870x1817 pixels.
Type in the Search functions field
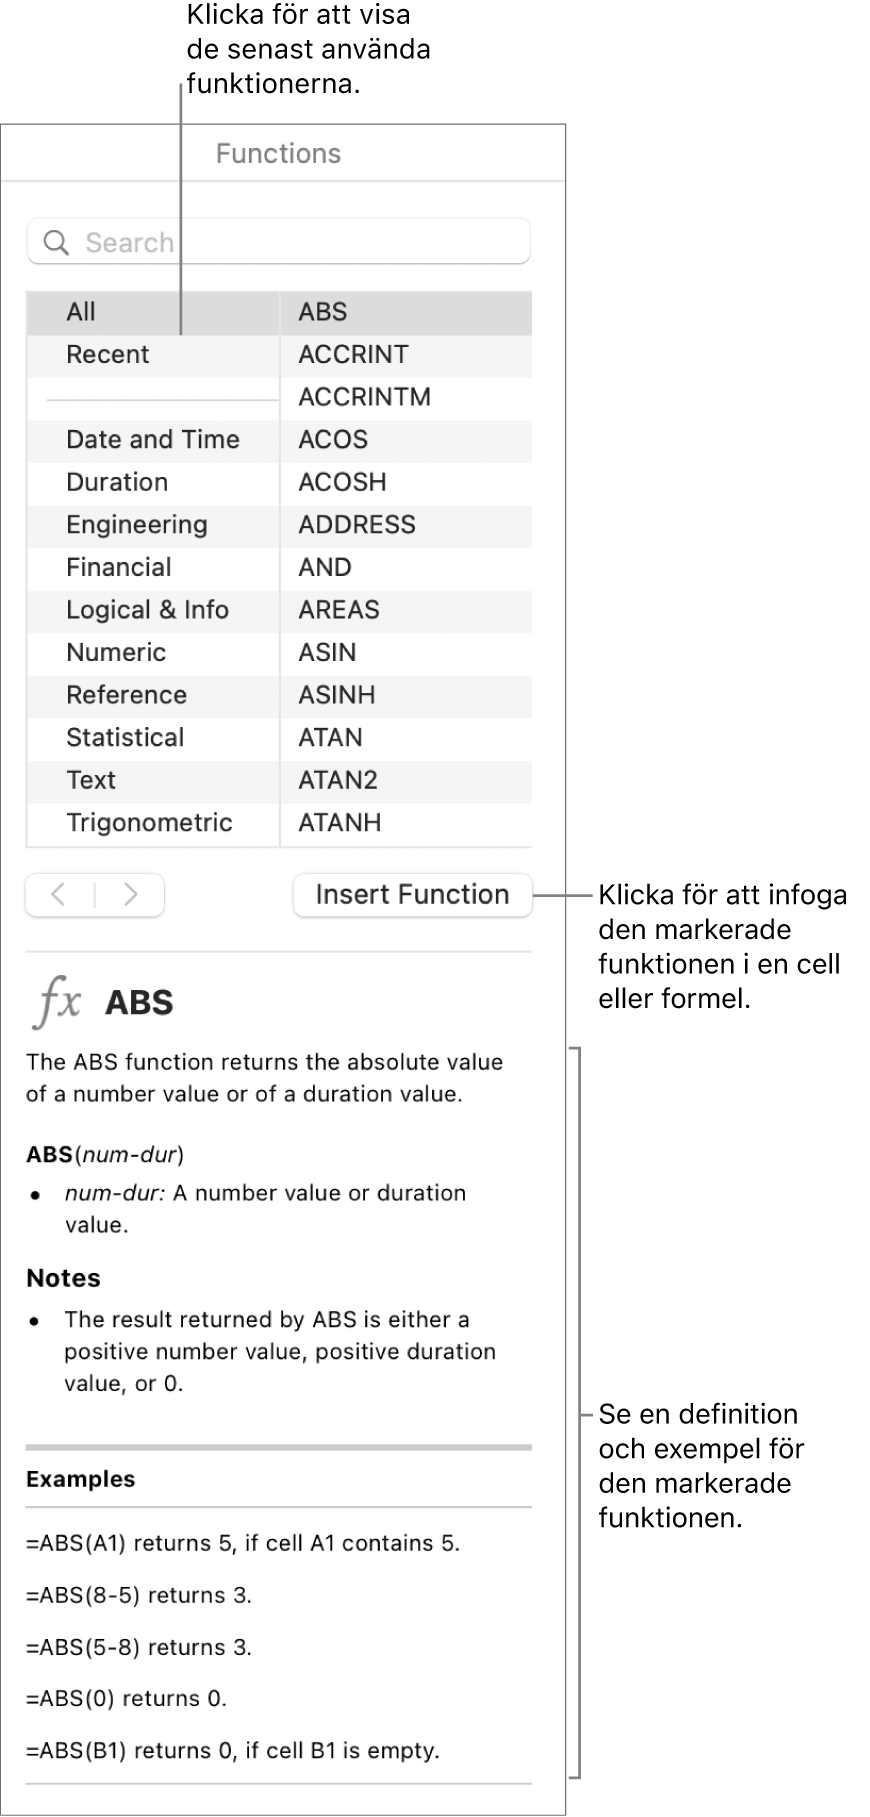300,243
